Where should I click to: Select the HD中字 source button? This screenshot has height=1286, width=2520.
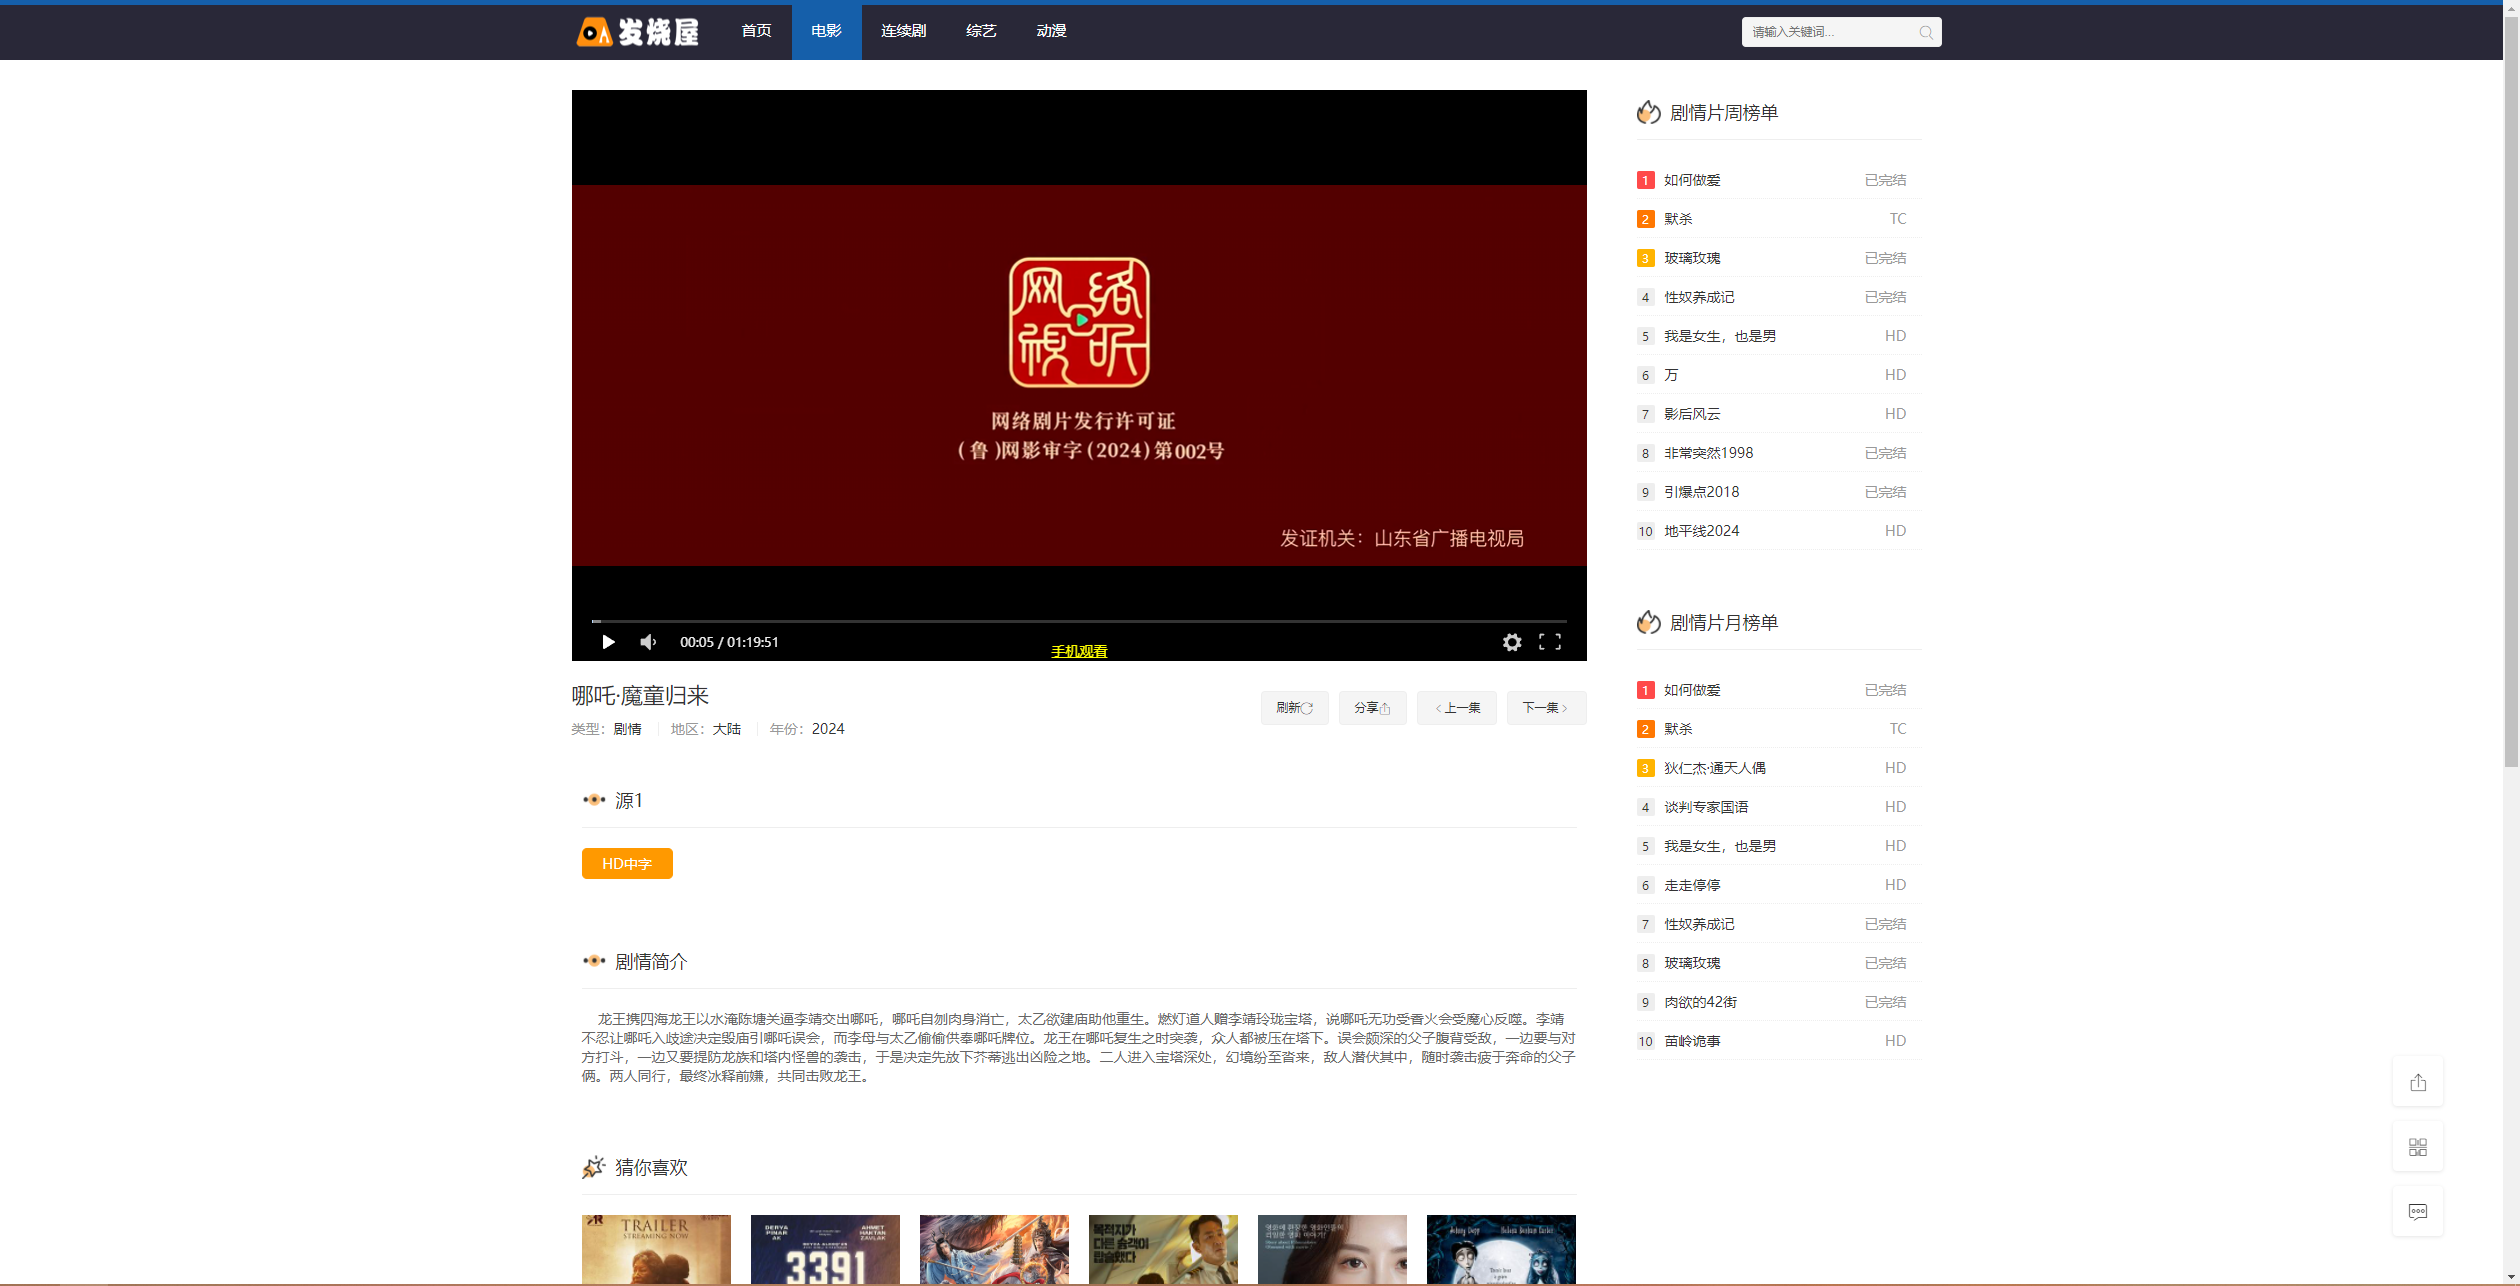[x=627, y=863]
